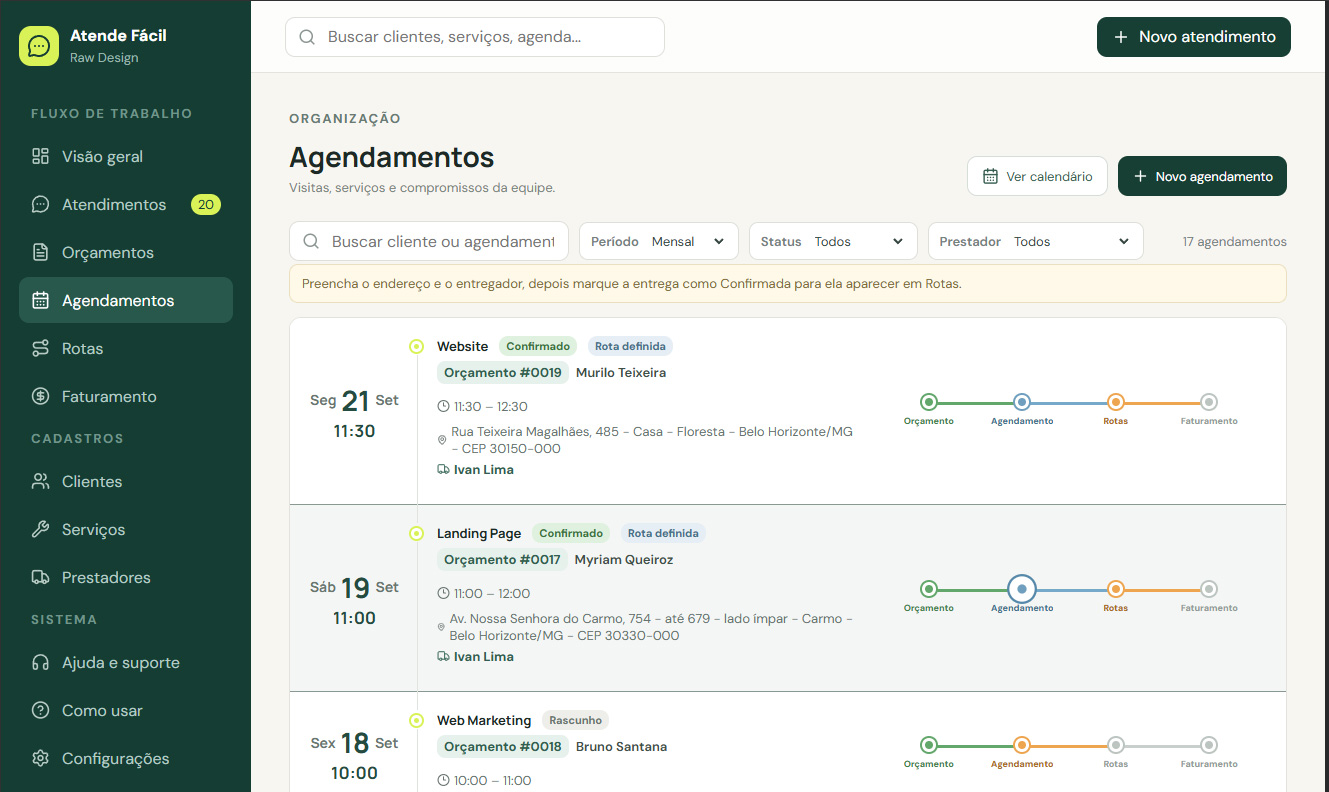
Task: Click the timeline dot next to Landing Page
Action: (x=416, y=534)
